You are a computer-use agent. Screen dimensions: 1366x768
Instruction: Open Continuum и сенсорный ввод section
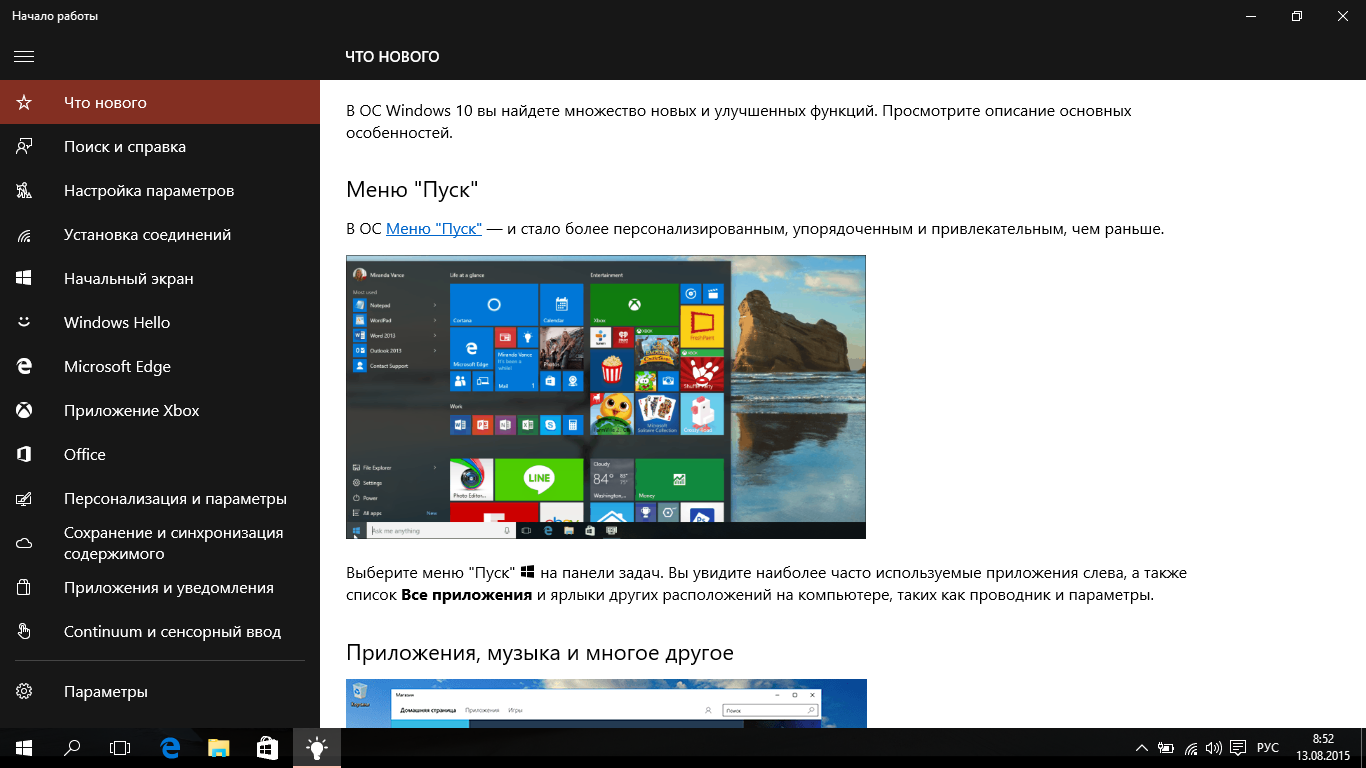[160, 632]
